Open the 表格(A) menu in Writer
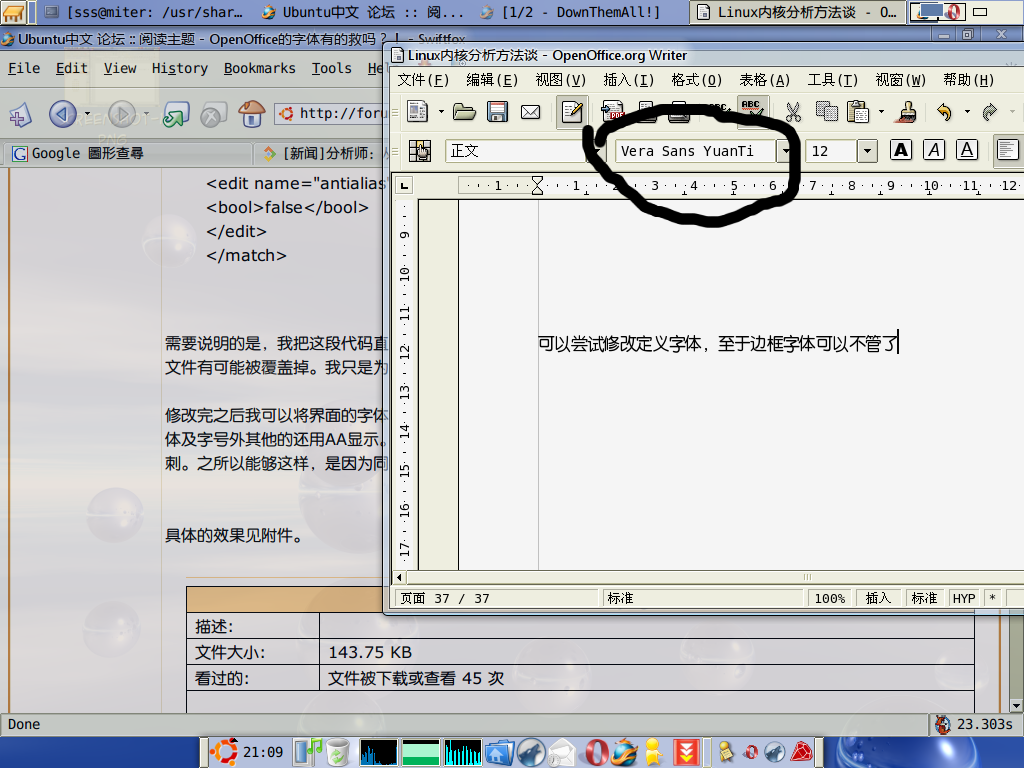Screen dimensions: 1024x768 point(764,80)
